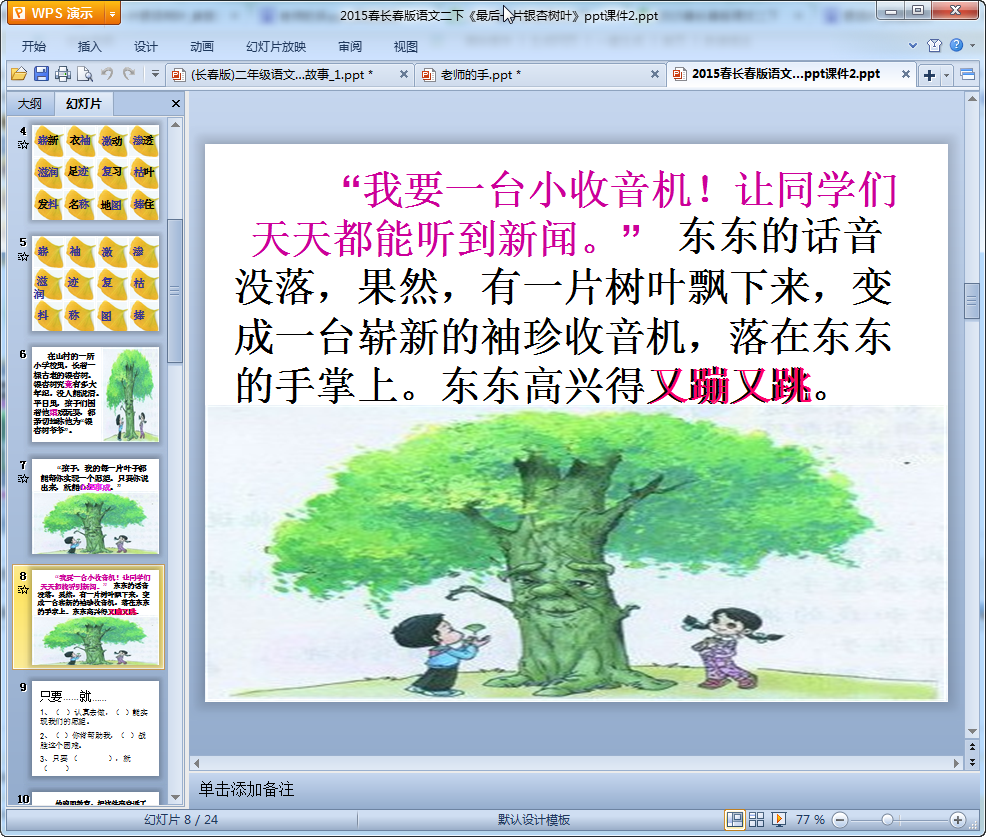Viewport: 986px width, 837px height.
Task: Open the 幻灯片放映 ribbon tab
Action: pos(276,47)
